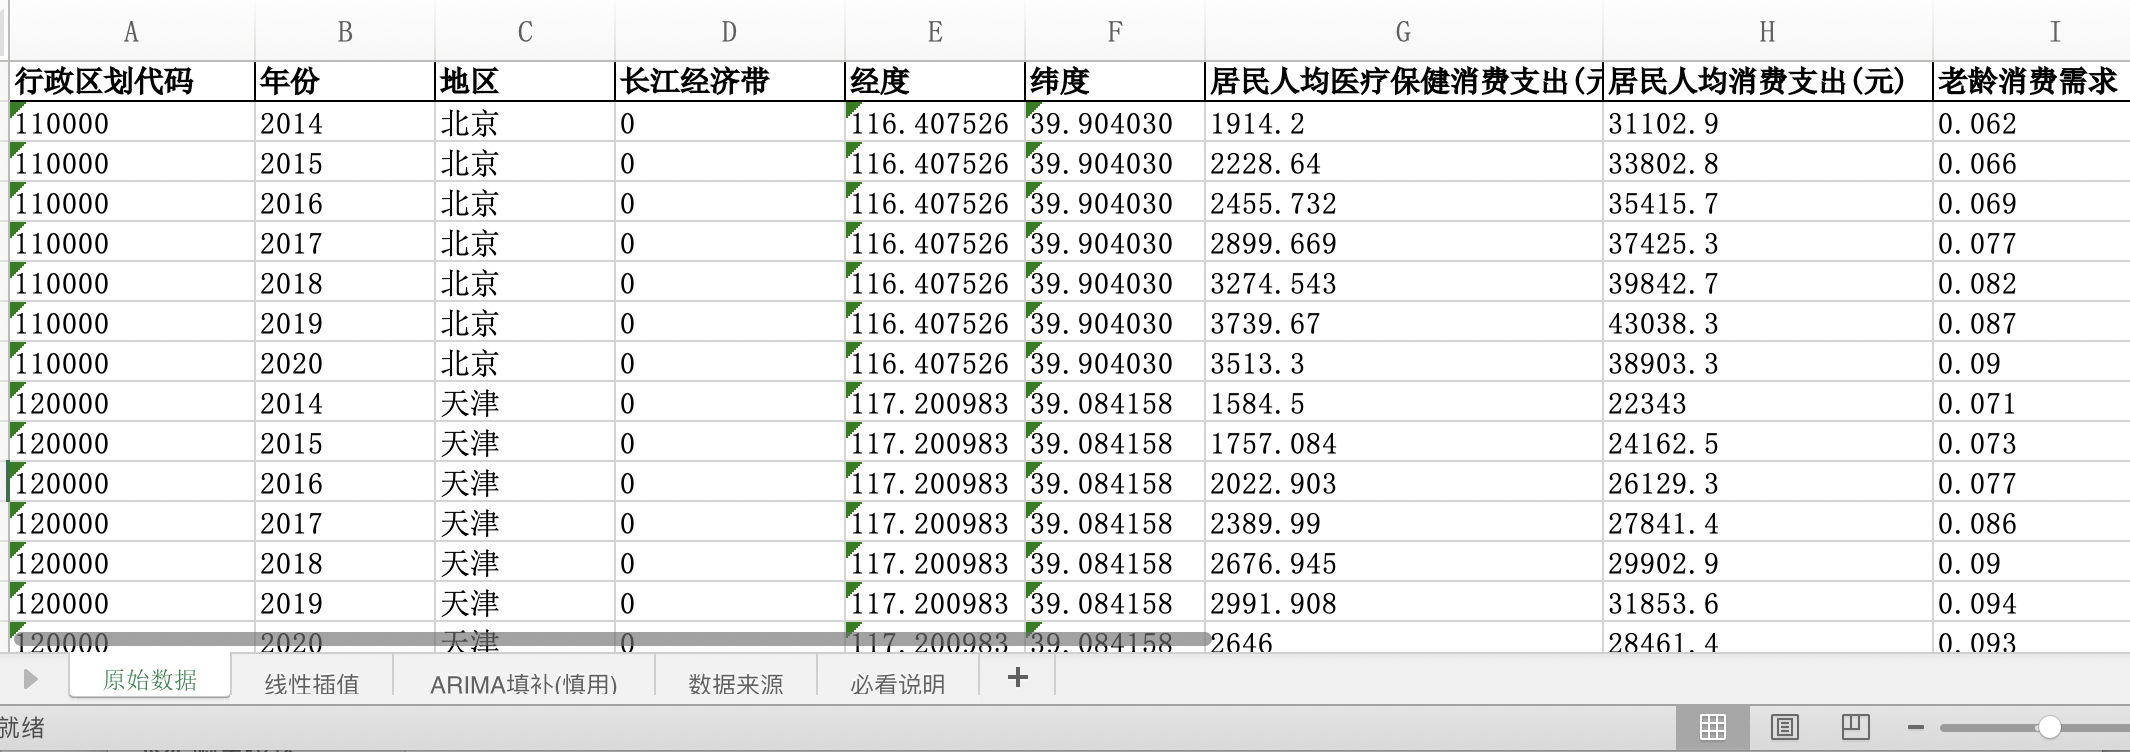Switch to Page Break Preview view
The width and height of the screenshot is (2130, 752).
[1855, 727]
